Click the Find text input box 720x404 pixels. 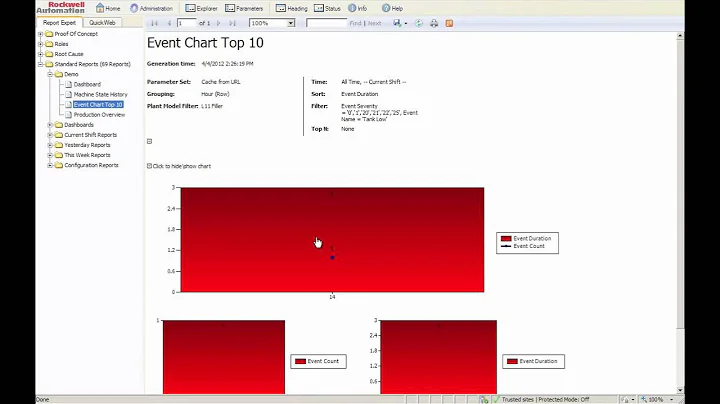(326, 23)
